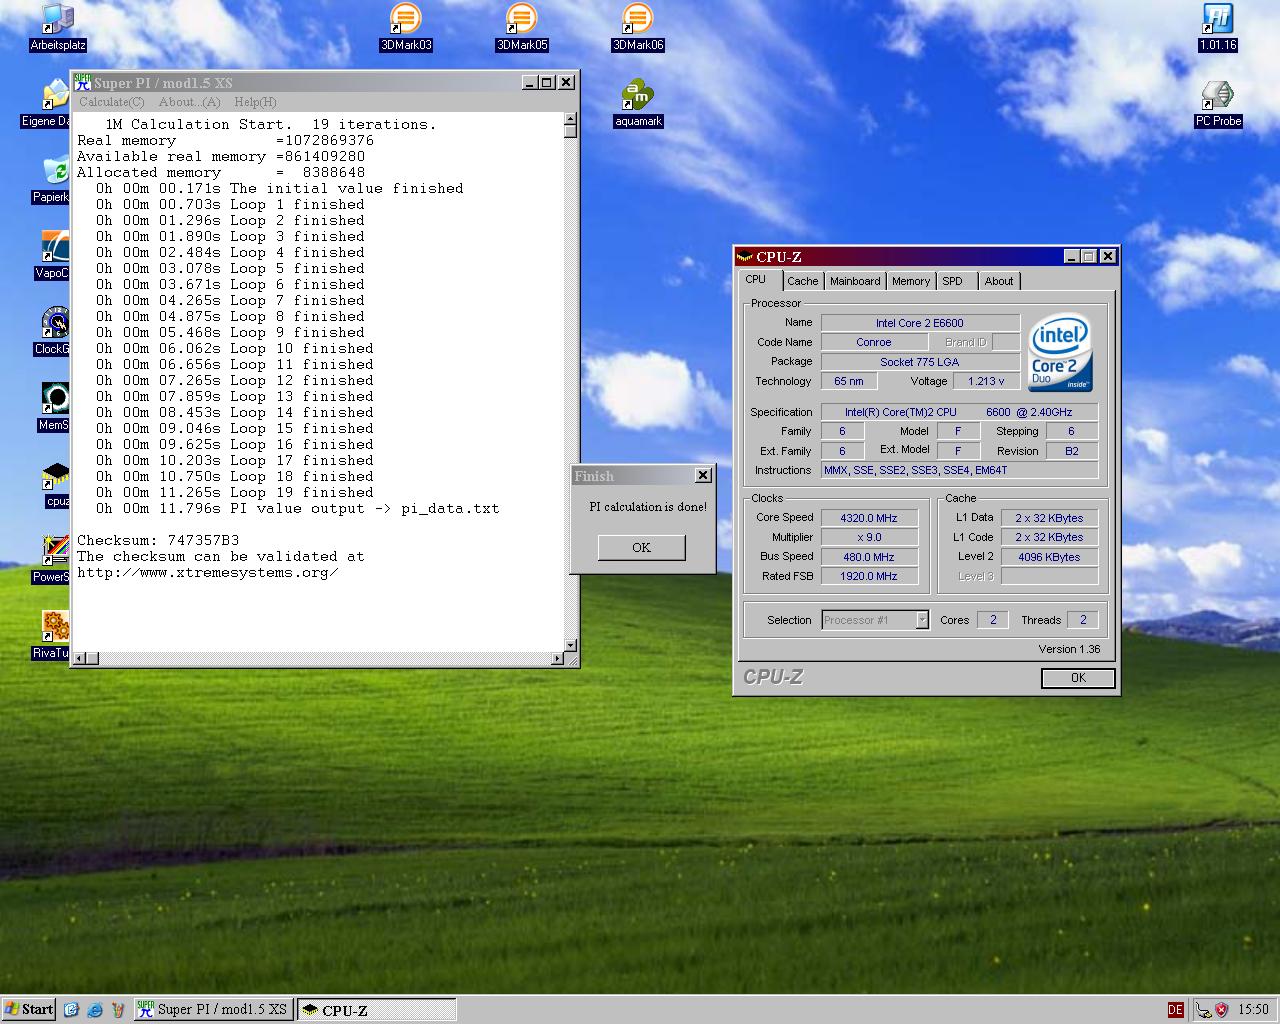Click the Rated FSB 1920.0 MHz field
The height and width of the screenshot is (1024, 1280).
tap(869, 576)
